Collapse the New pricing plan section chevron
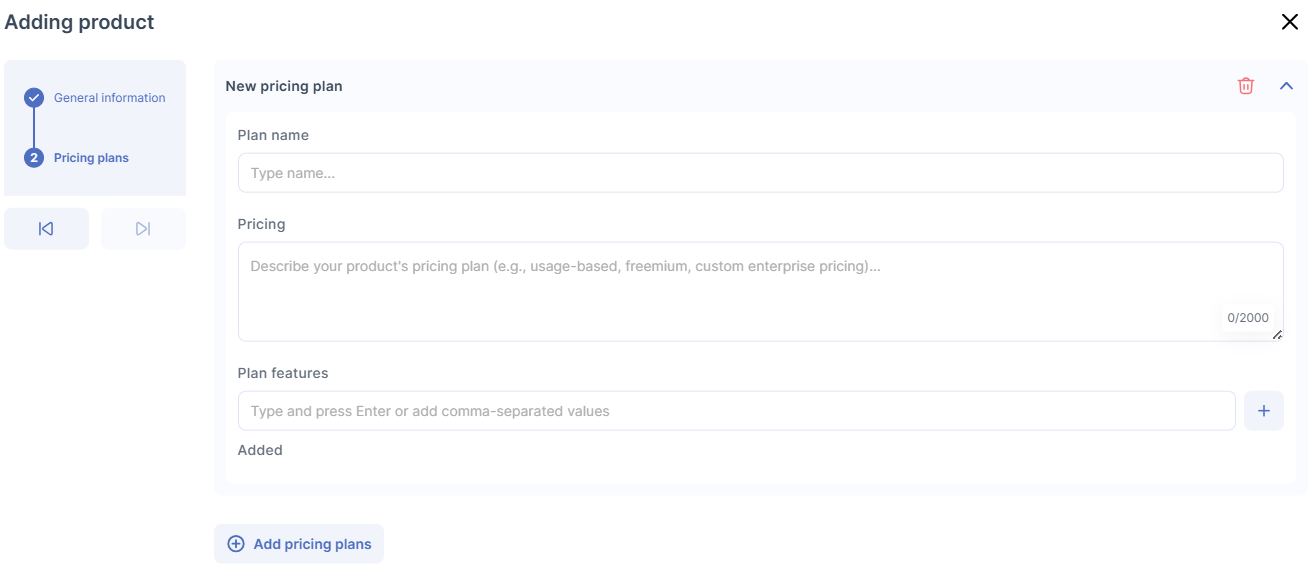The height and width of the screenshot is (572, 1315). pyautogui.click(x=1286, y=86)
